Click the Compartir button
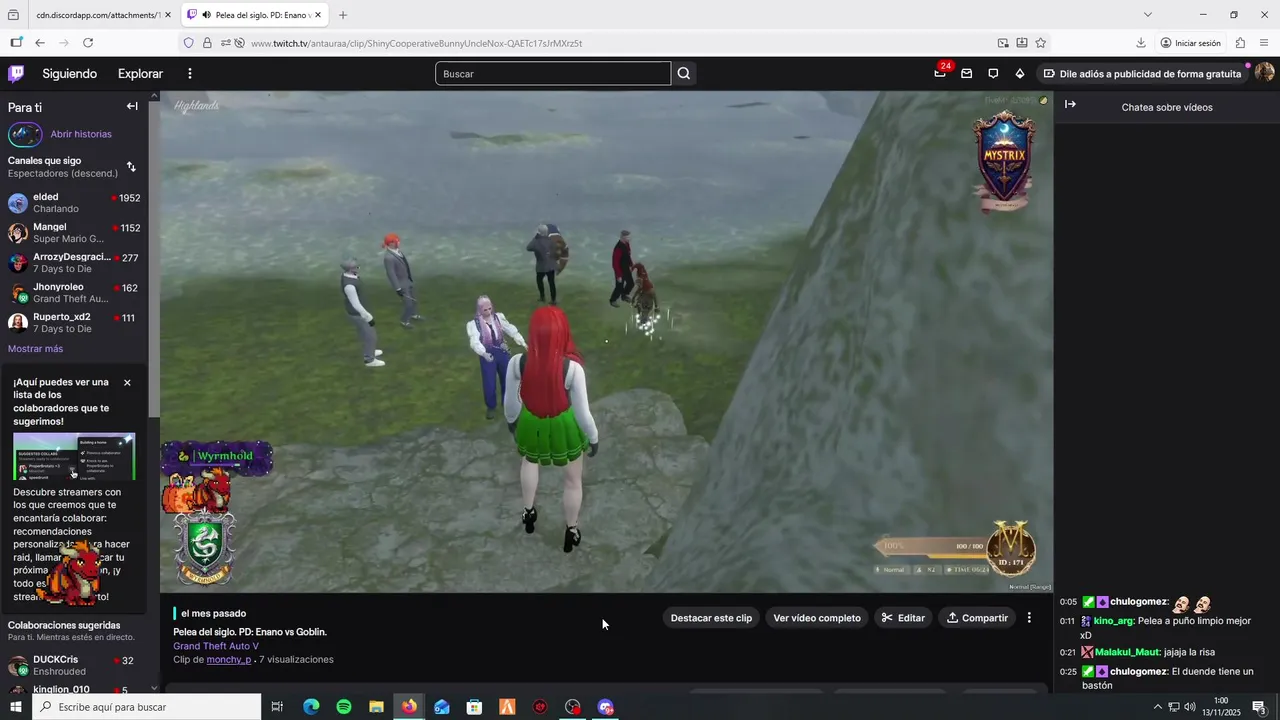 pos(977,618)
